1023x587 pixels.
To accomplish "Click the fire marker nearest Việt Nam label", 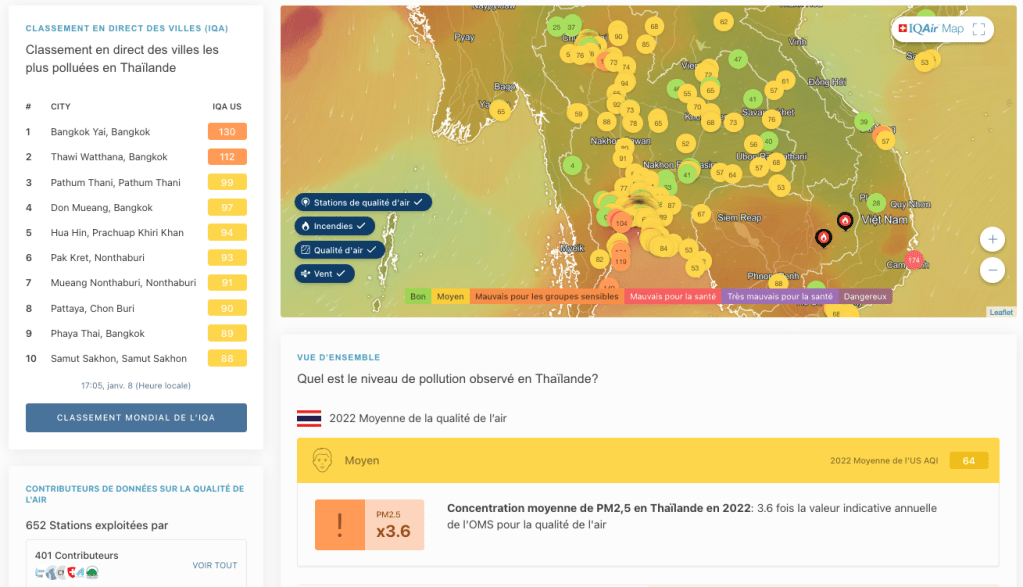I will [x=844, y=221].
